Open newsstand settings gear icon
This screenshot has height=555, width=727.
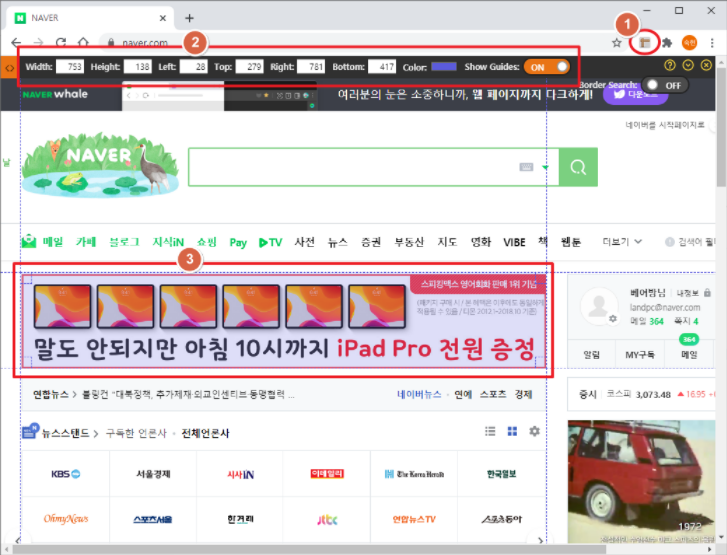pyautogui.click(x=535, y=432)
